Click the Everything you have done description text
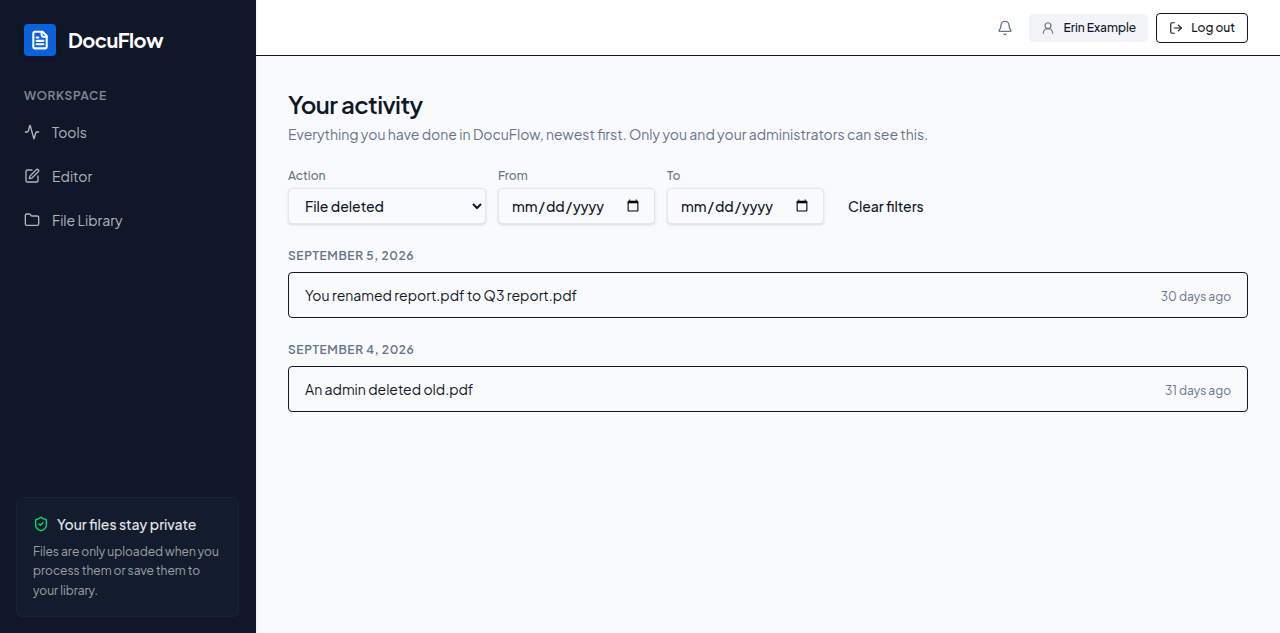 (608, 134)
